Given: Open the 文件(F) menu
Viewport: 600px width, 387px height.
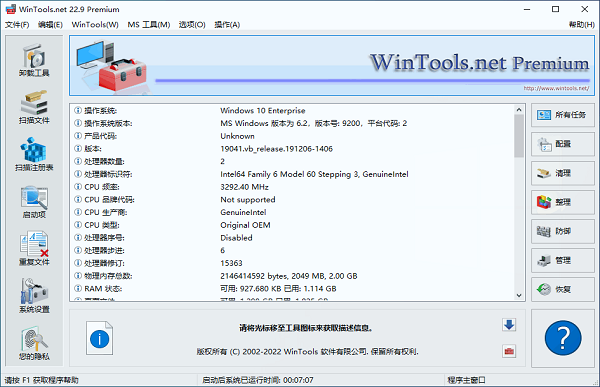Looking at the screenshot, I should pos(17,24).
